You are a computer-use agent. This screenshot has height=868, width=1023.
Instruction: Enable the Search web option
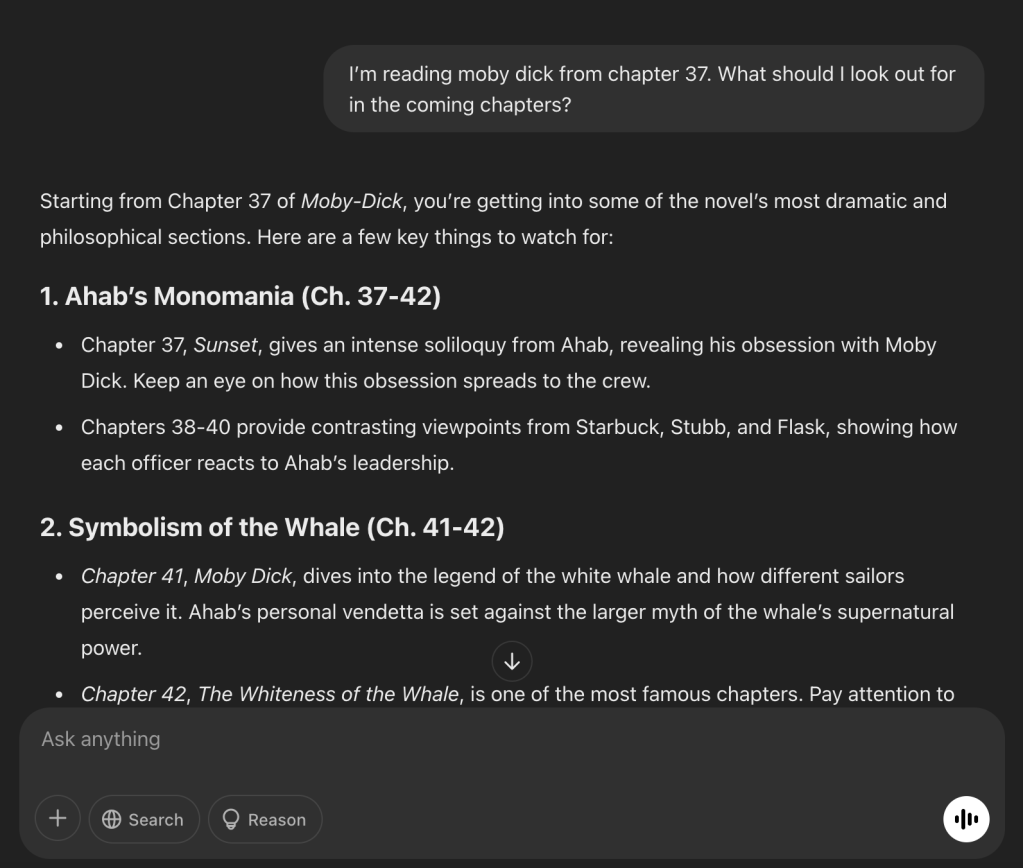click(x=144, y=819)
